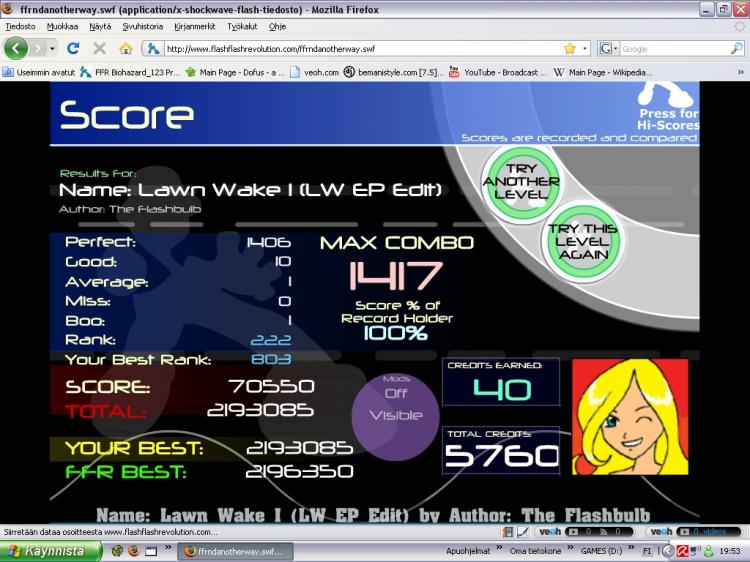The width and height of the screenshot is (750, 562).
Task: Click the Käynnistä start button
Action: coord(51,551)
